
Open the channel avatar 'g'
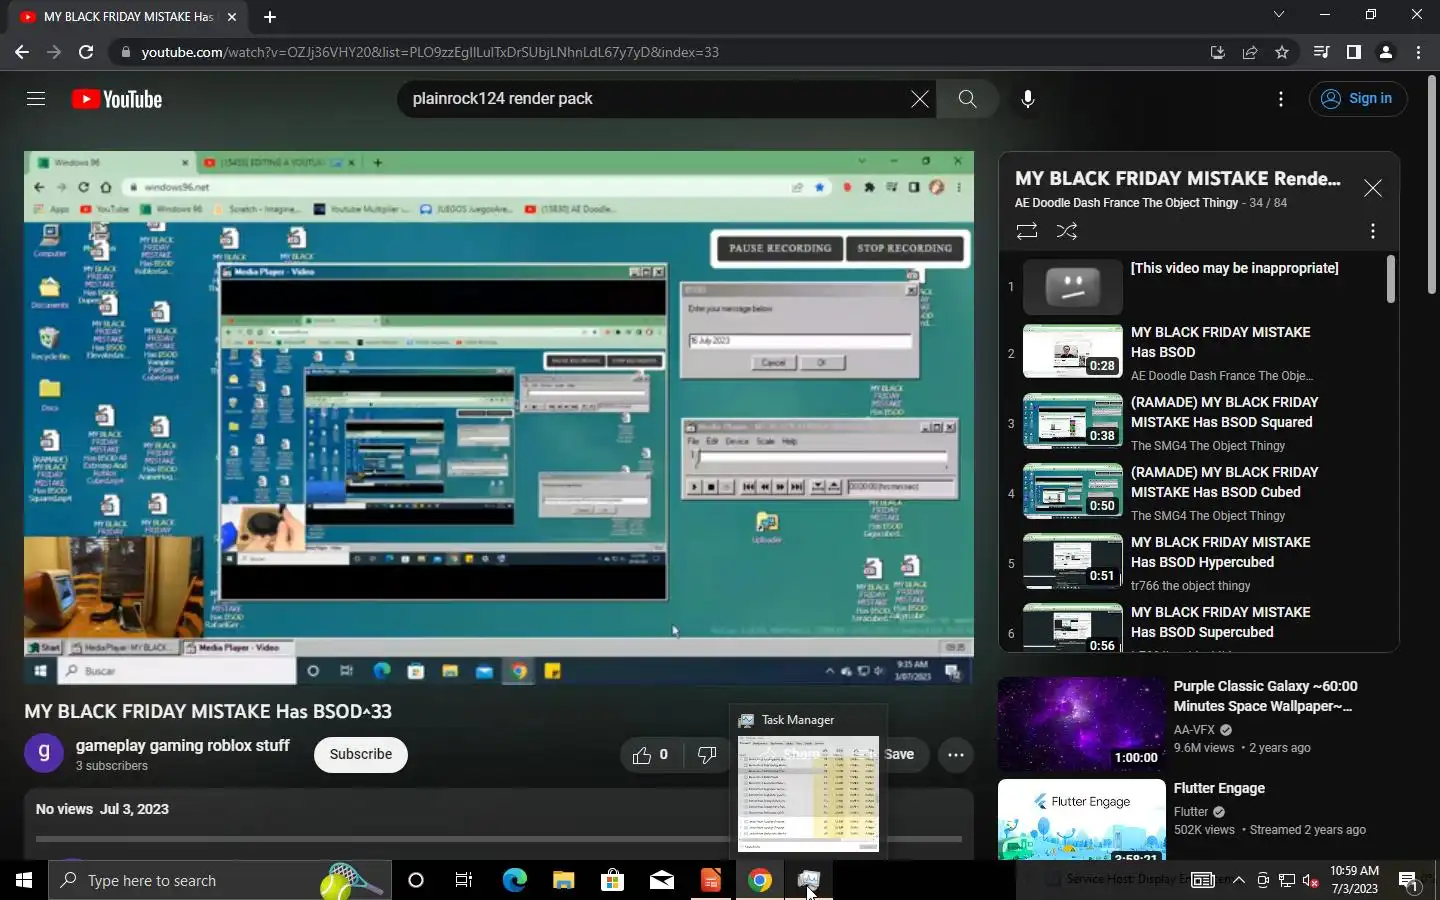44,753
